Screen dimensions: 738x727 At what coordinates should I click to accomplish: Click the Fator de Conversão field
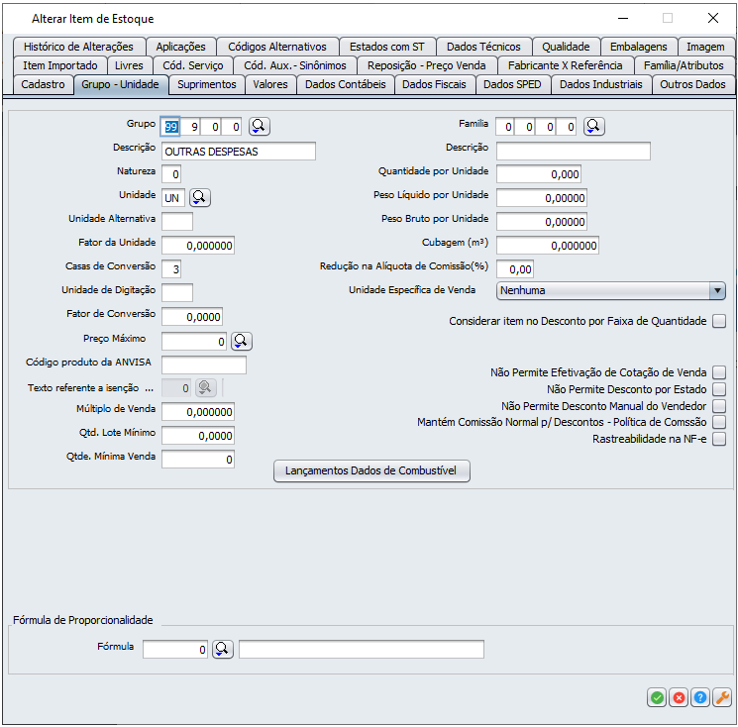tap(192, 317)
